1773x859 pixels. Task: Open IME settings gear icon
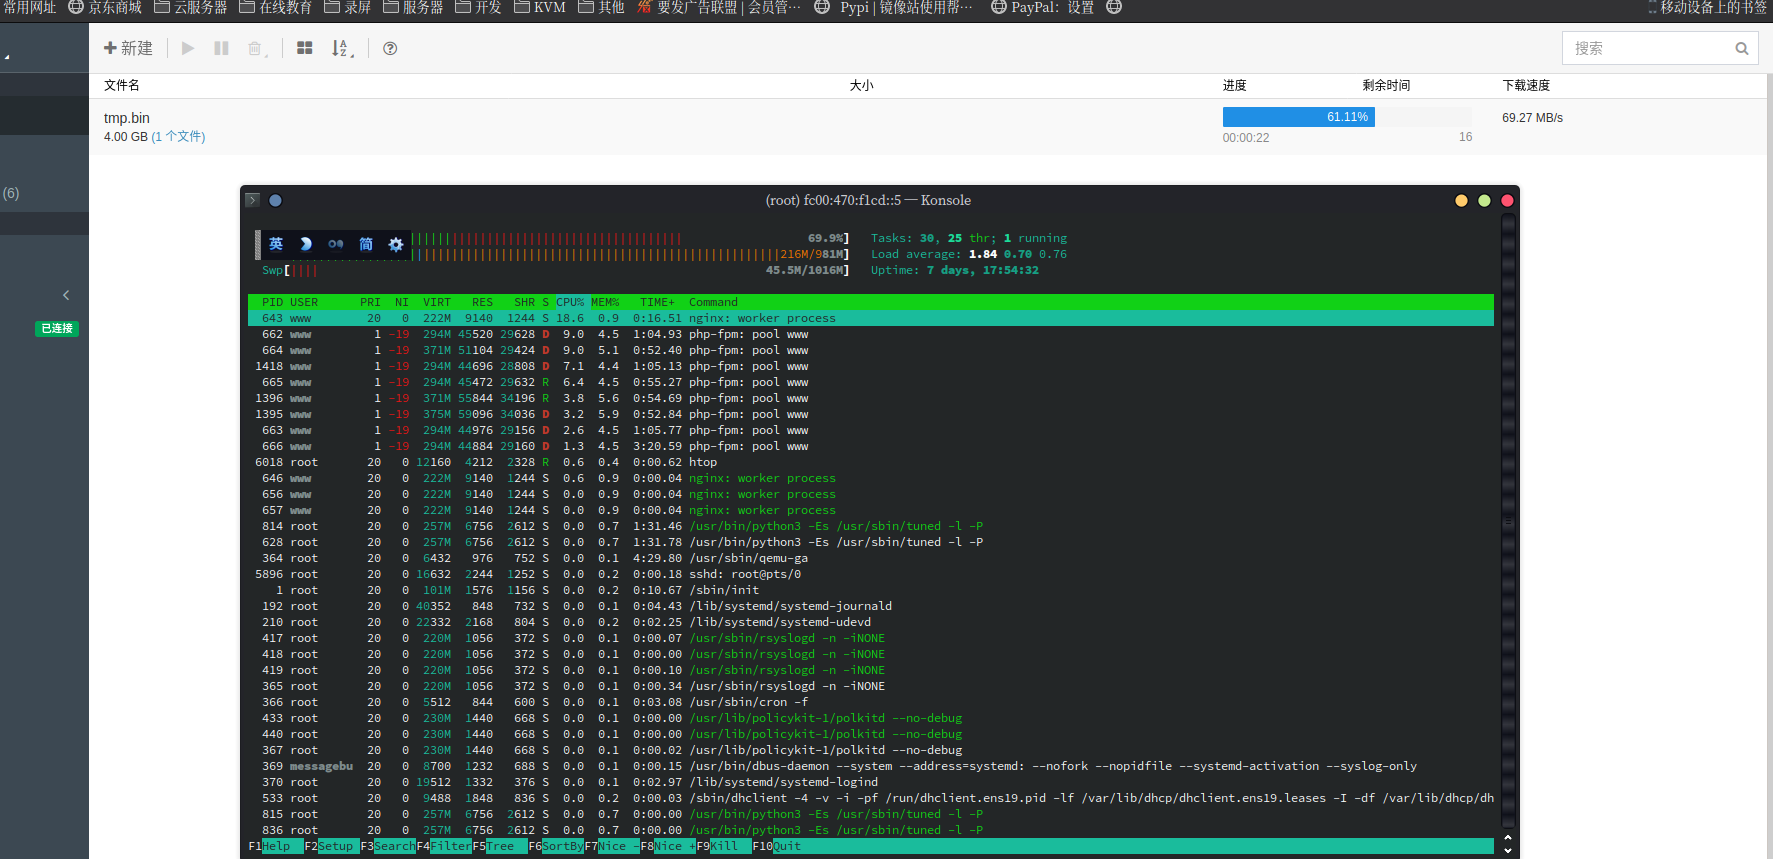[396, 244]
